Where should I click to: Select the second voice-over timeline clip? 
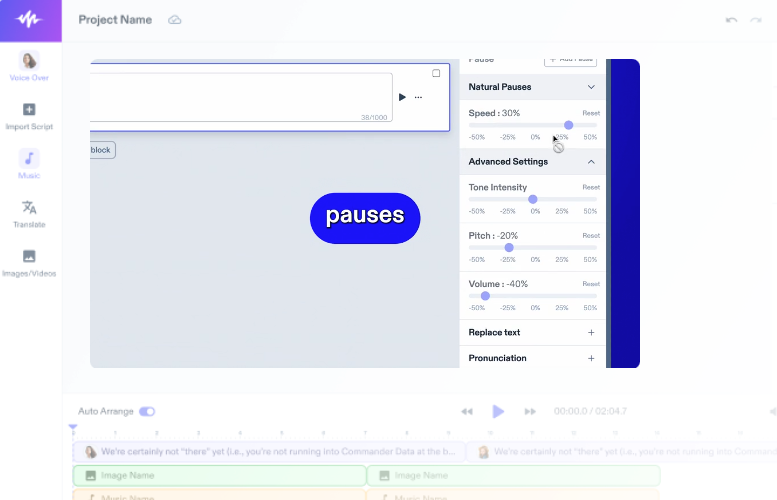tap(621, 452)
